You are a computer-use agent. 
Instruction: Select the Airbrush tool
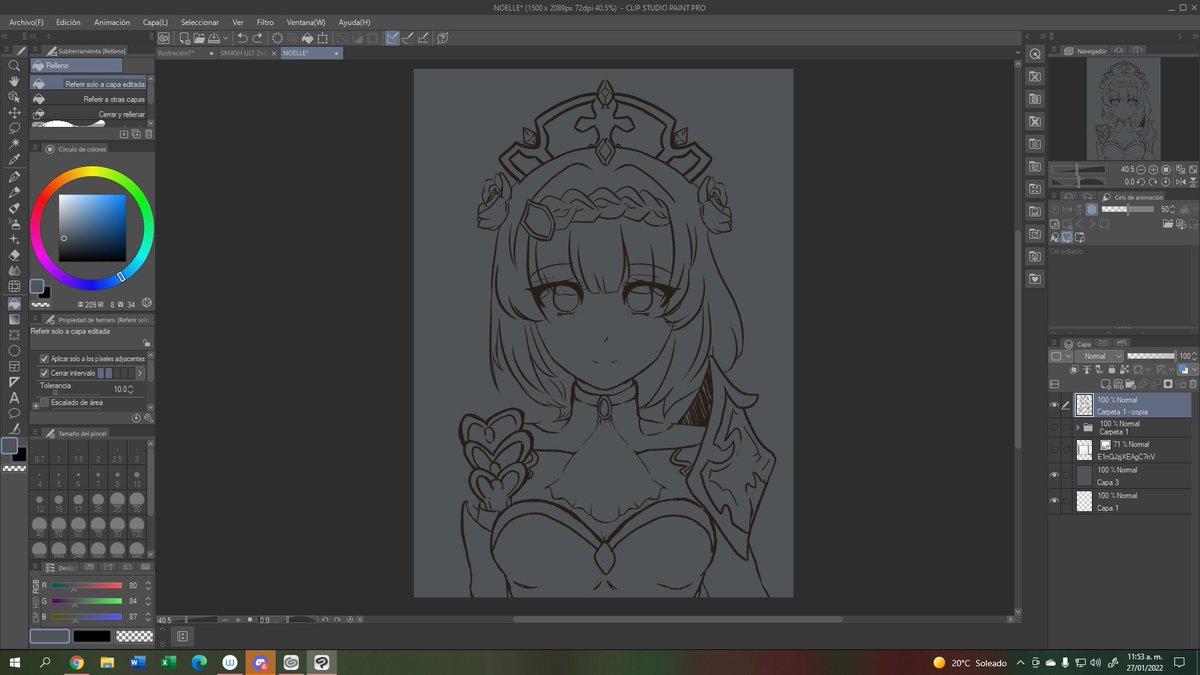[x=14, y=224]
